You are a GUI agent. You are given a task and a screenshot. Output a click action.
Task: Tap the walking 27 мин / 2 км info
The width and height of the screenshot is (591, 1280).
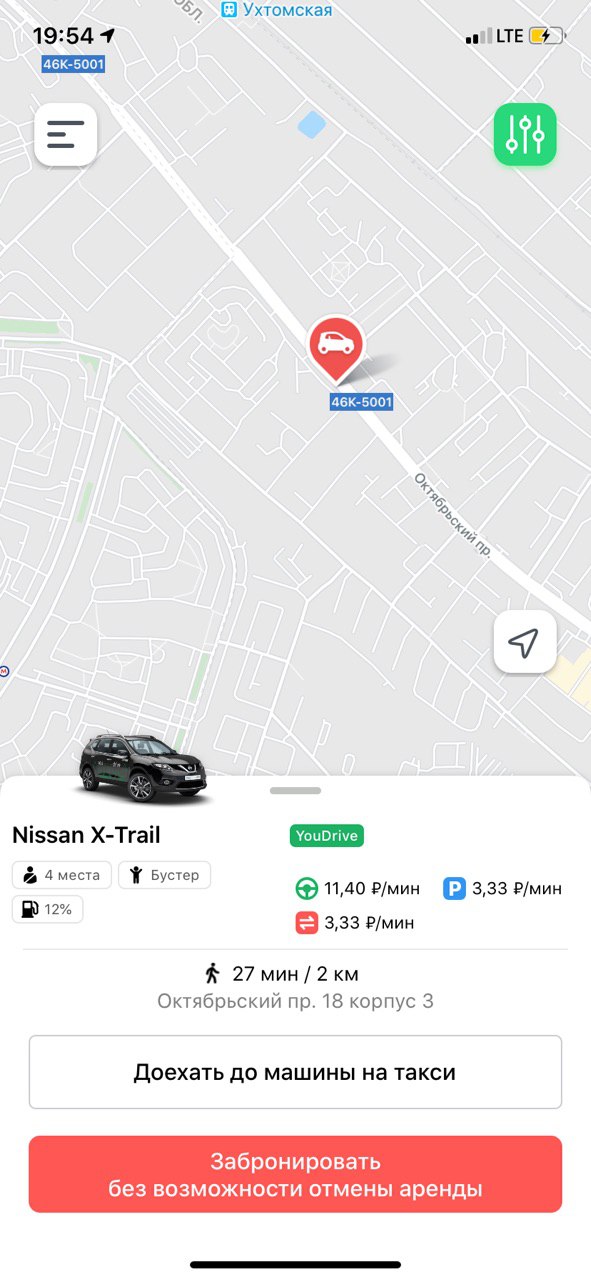[x=281, y=973]
